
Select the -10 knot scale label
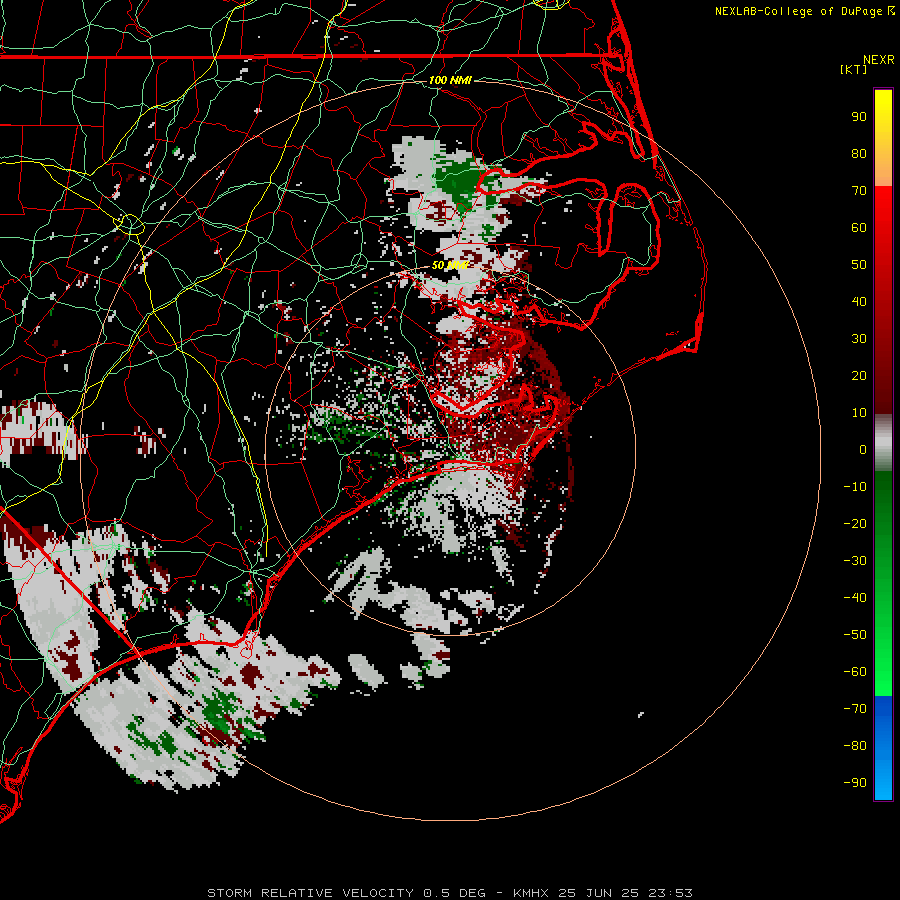pyautogui.click(x=855, y=487)
